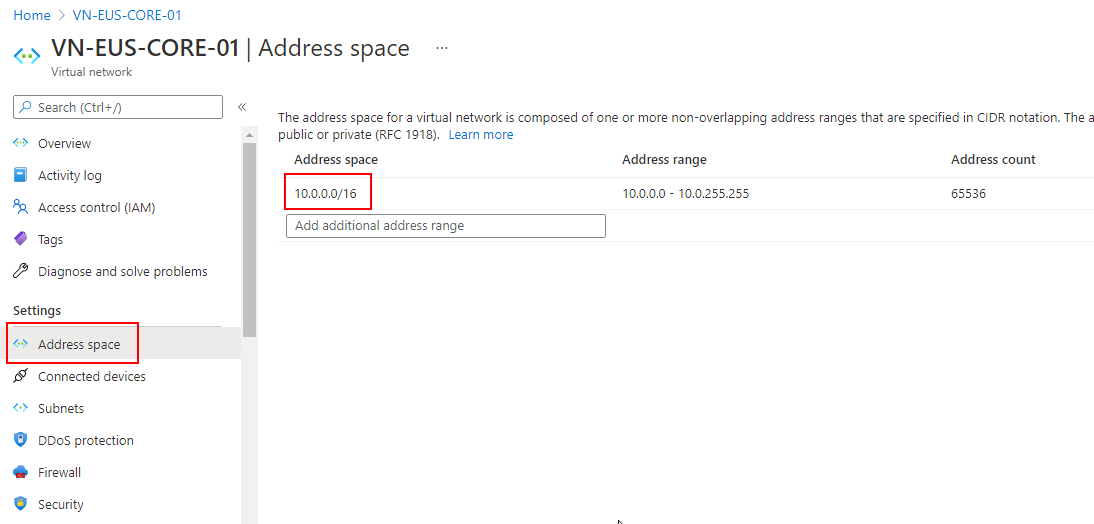Click the Security shield icon
The width and height of the screenshot is (1094, 524).
(20, 504)
